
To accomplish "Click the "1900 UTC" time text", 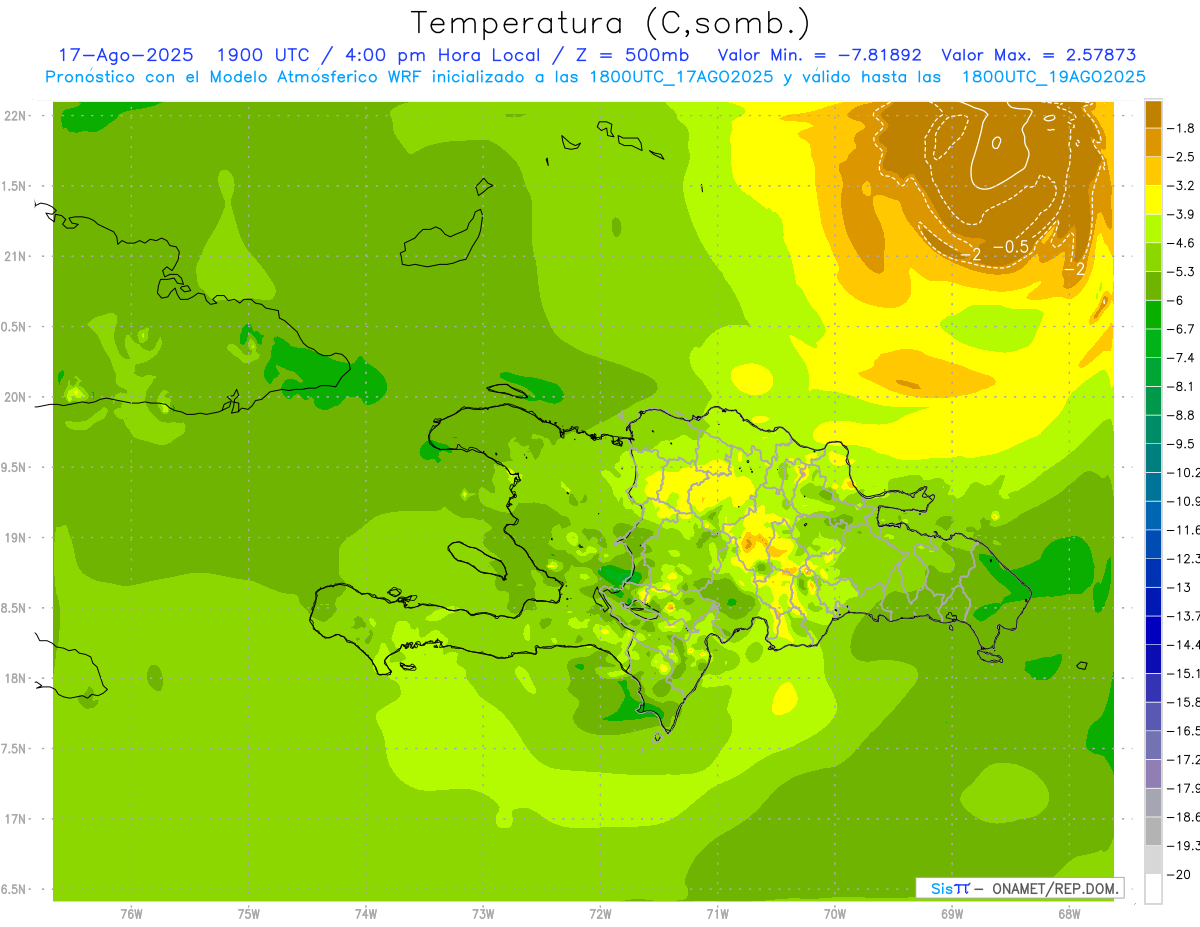I will 265,55.
